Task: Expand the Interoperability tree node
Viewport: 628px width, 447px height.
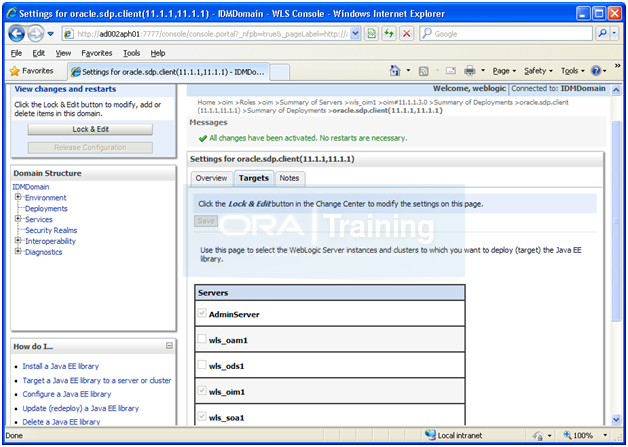Action: tap(18, 240)
